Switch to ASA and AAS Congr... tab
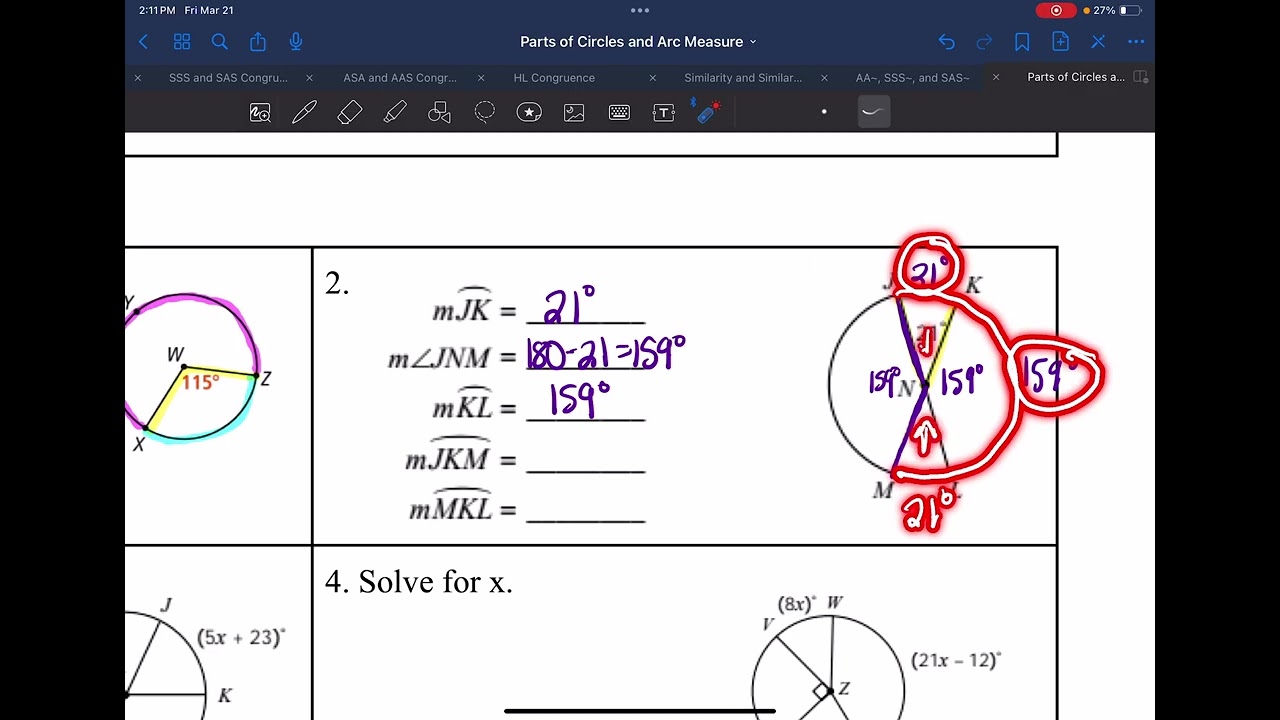This screenshot has height=720, width=1280. click(x=400, y=78)
